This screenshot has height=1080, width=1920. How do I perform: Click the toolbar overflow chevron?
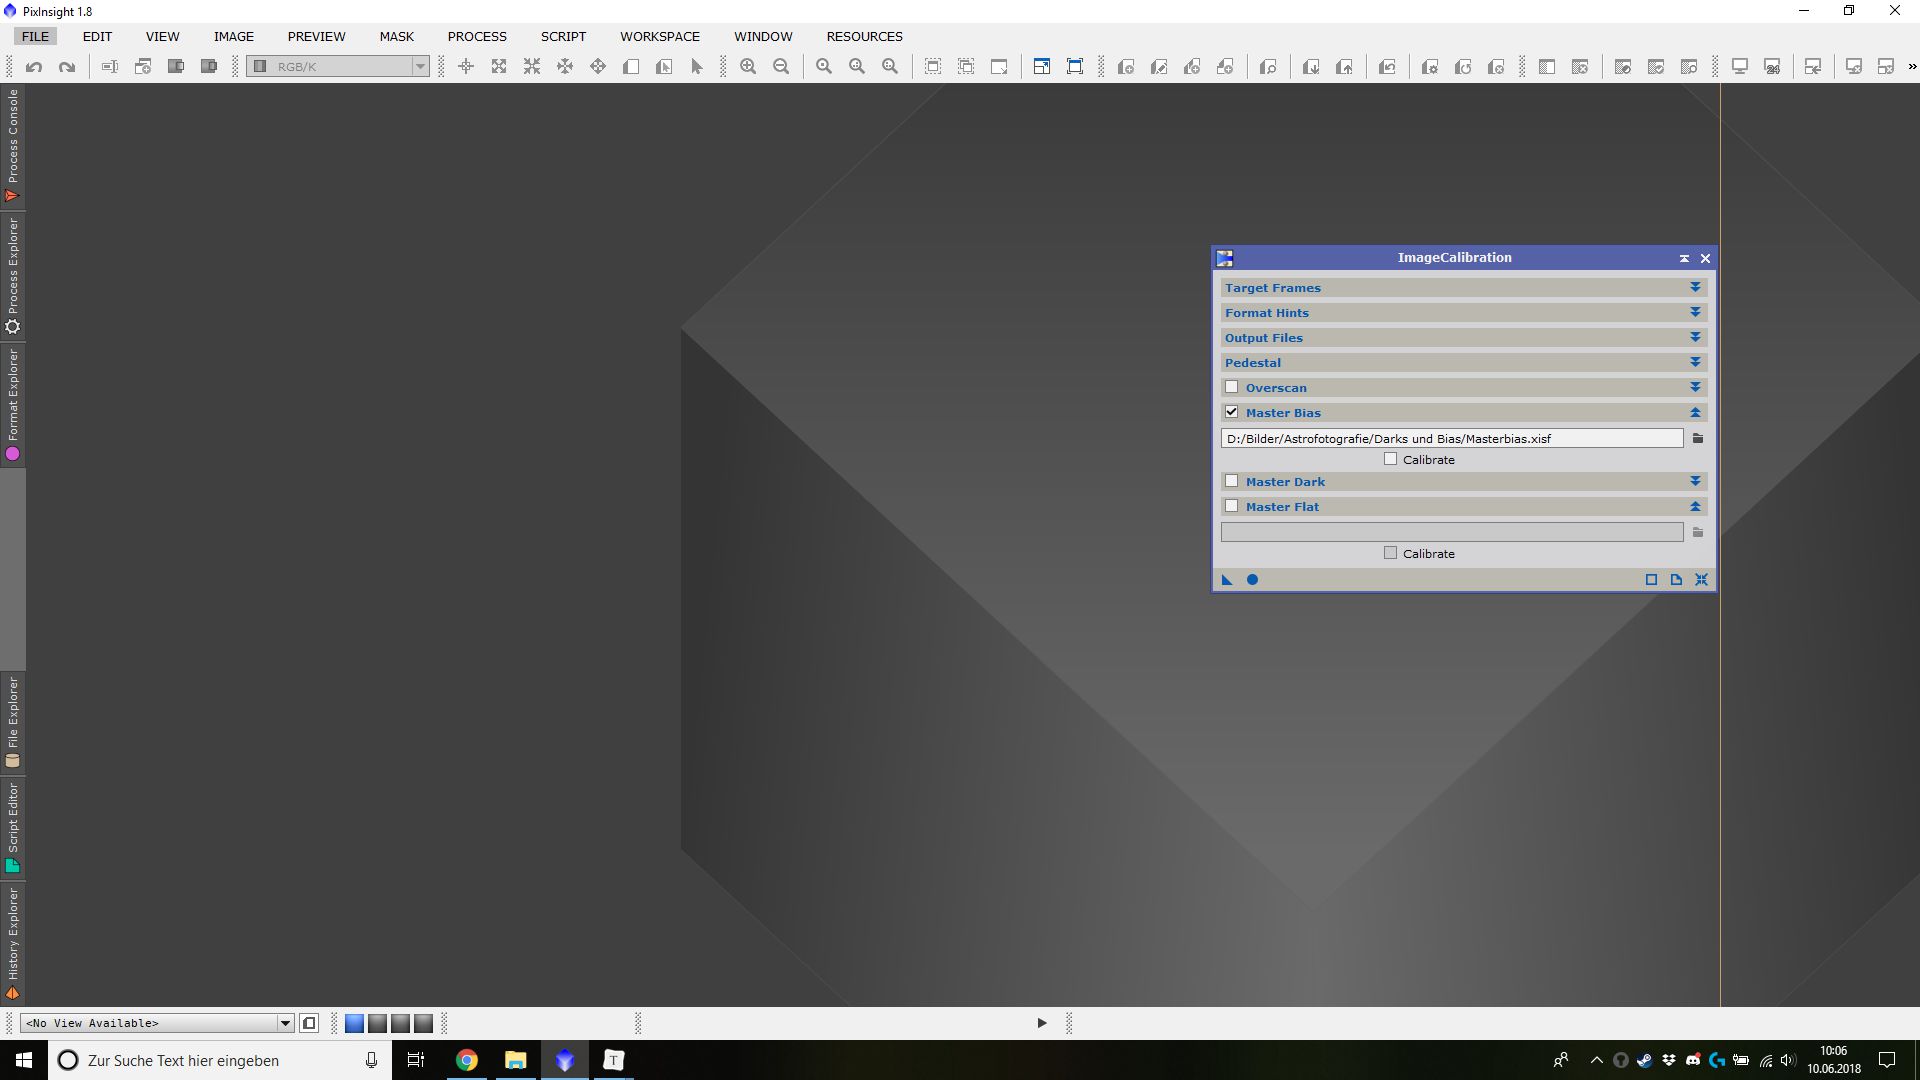1912,67
